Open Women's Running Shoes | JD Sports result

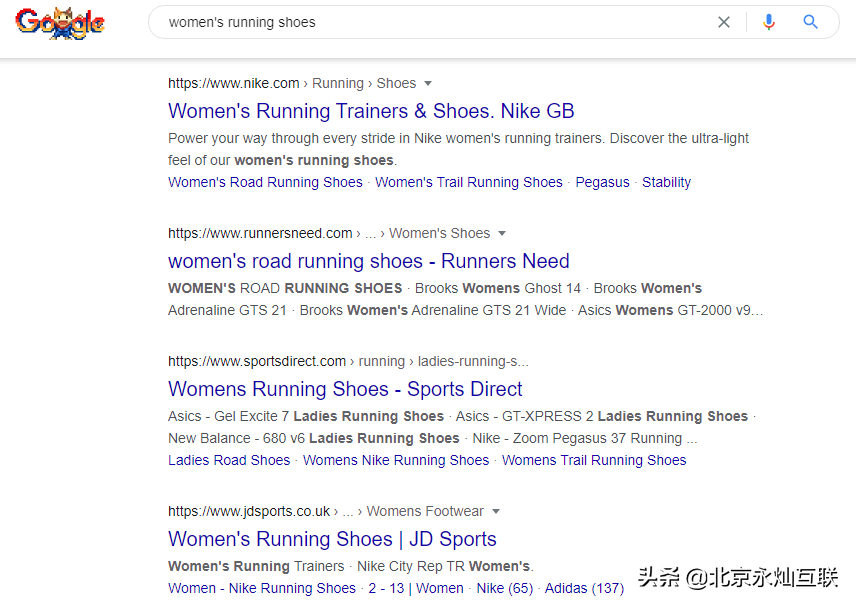click(x=332, y=539)
